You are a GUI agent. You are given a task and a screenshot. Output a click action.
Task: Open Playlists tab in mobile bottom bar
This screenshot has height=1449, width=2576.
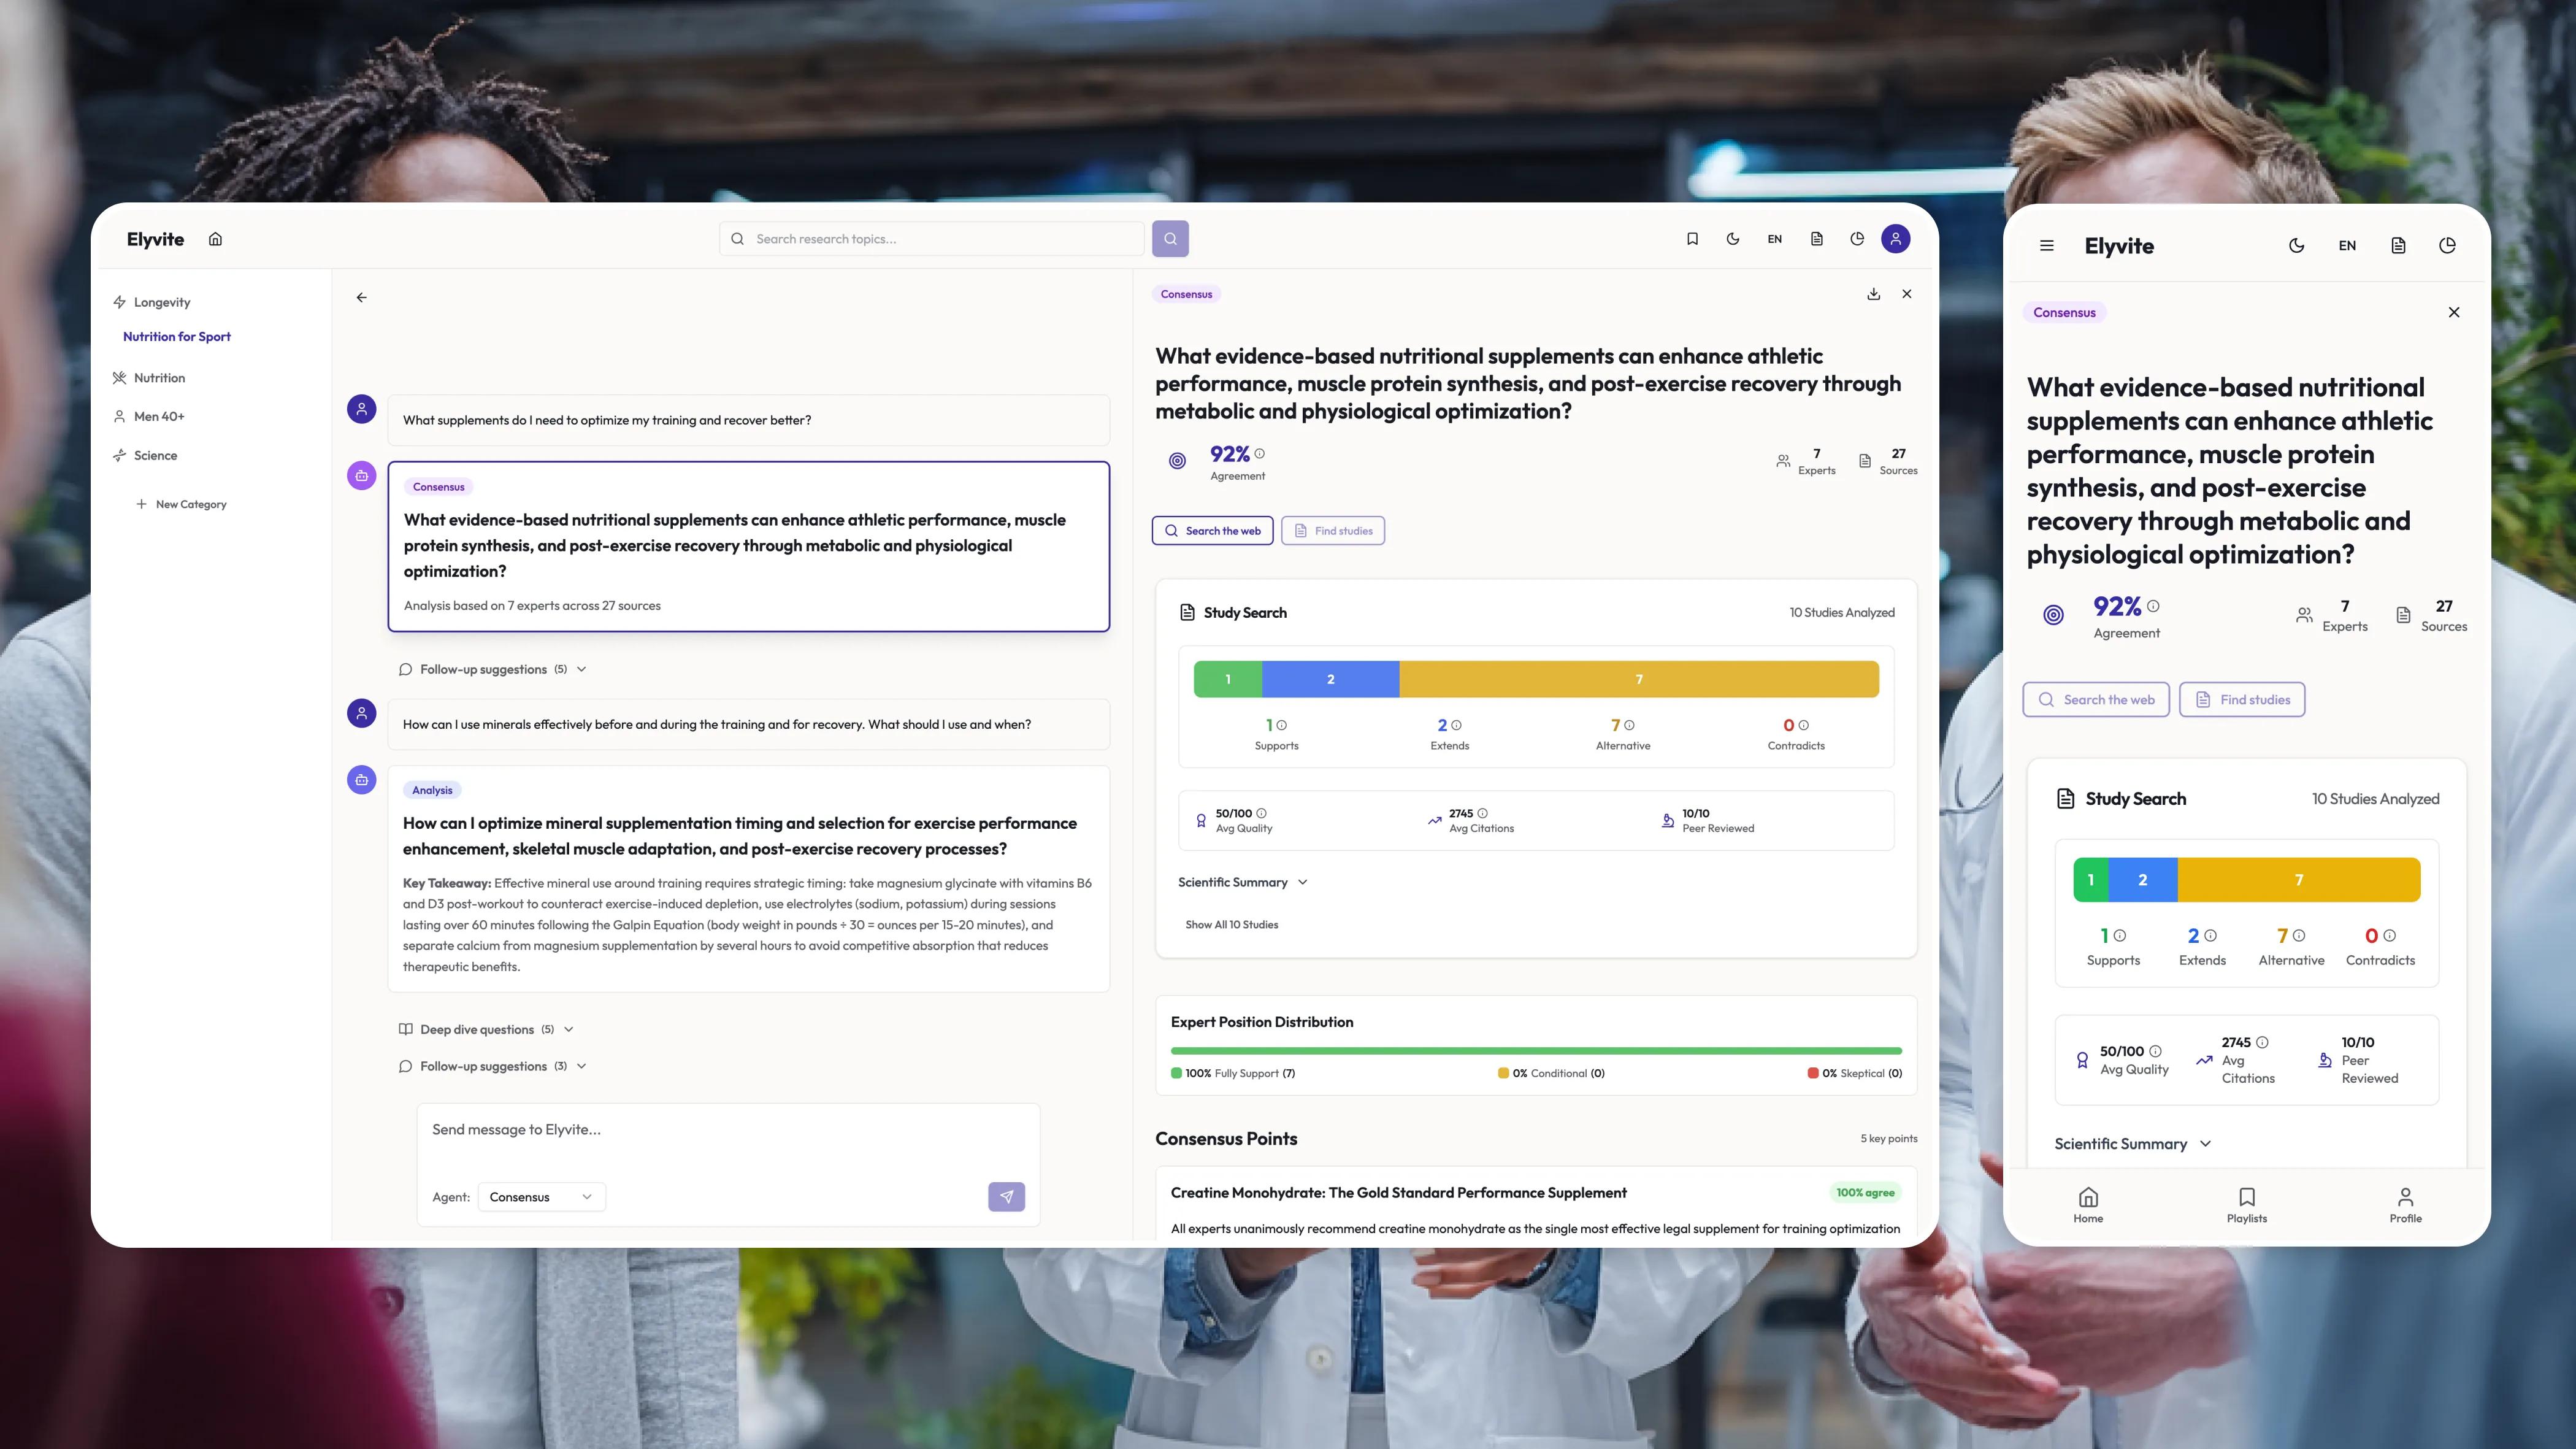pyautogui.click(x=2246, y=1204)
